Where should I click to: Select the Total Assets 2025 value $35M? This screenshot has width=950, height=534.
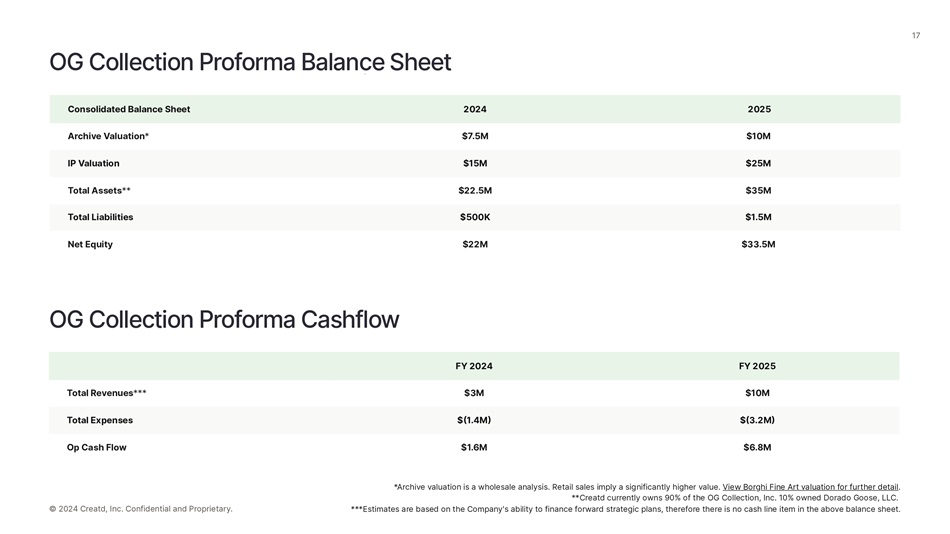tap(758, 190)
